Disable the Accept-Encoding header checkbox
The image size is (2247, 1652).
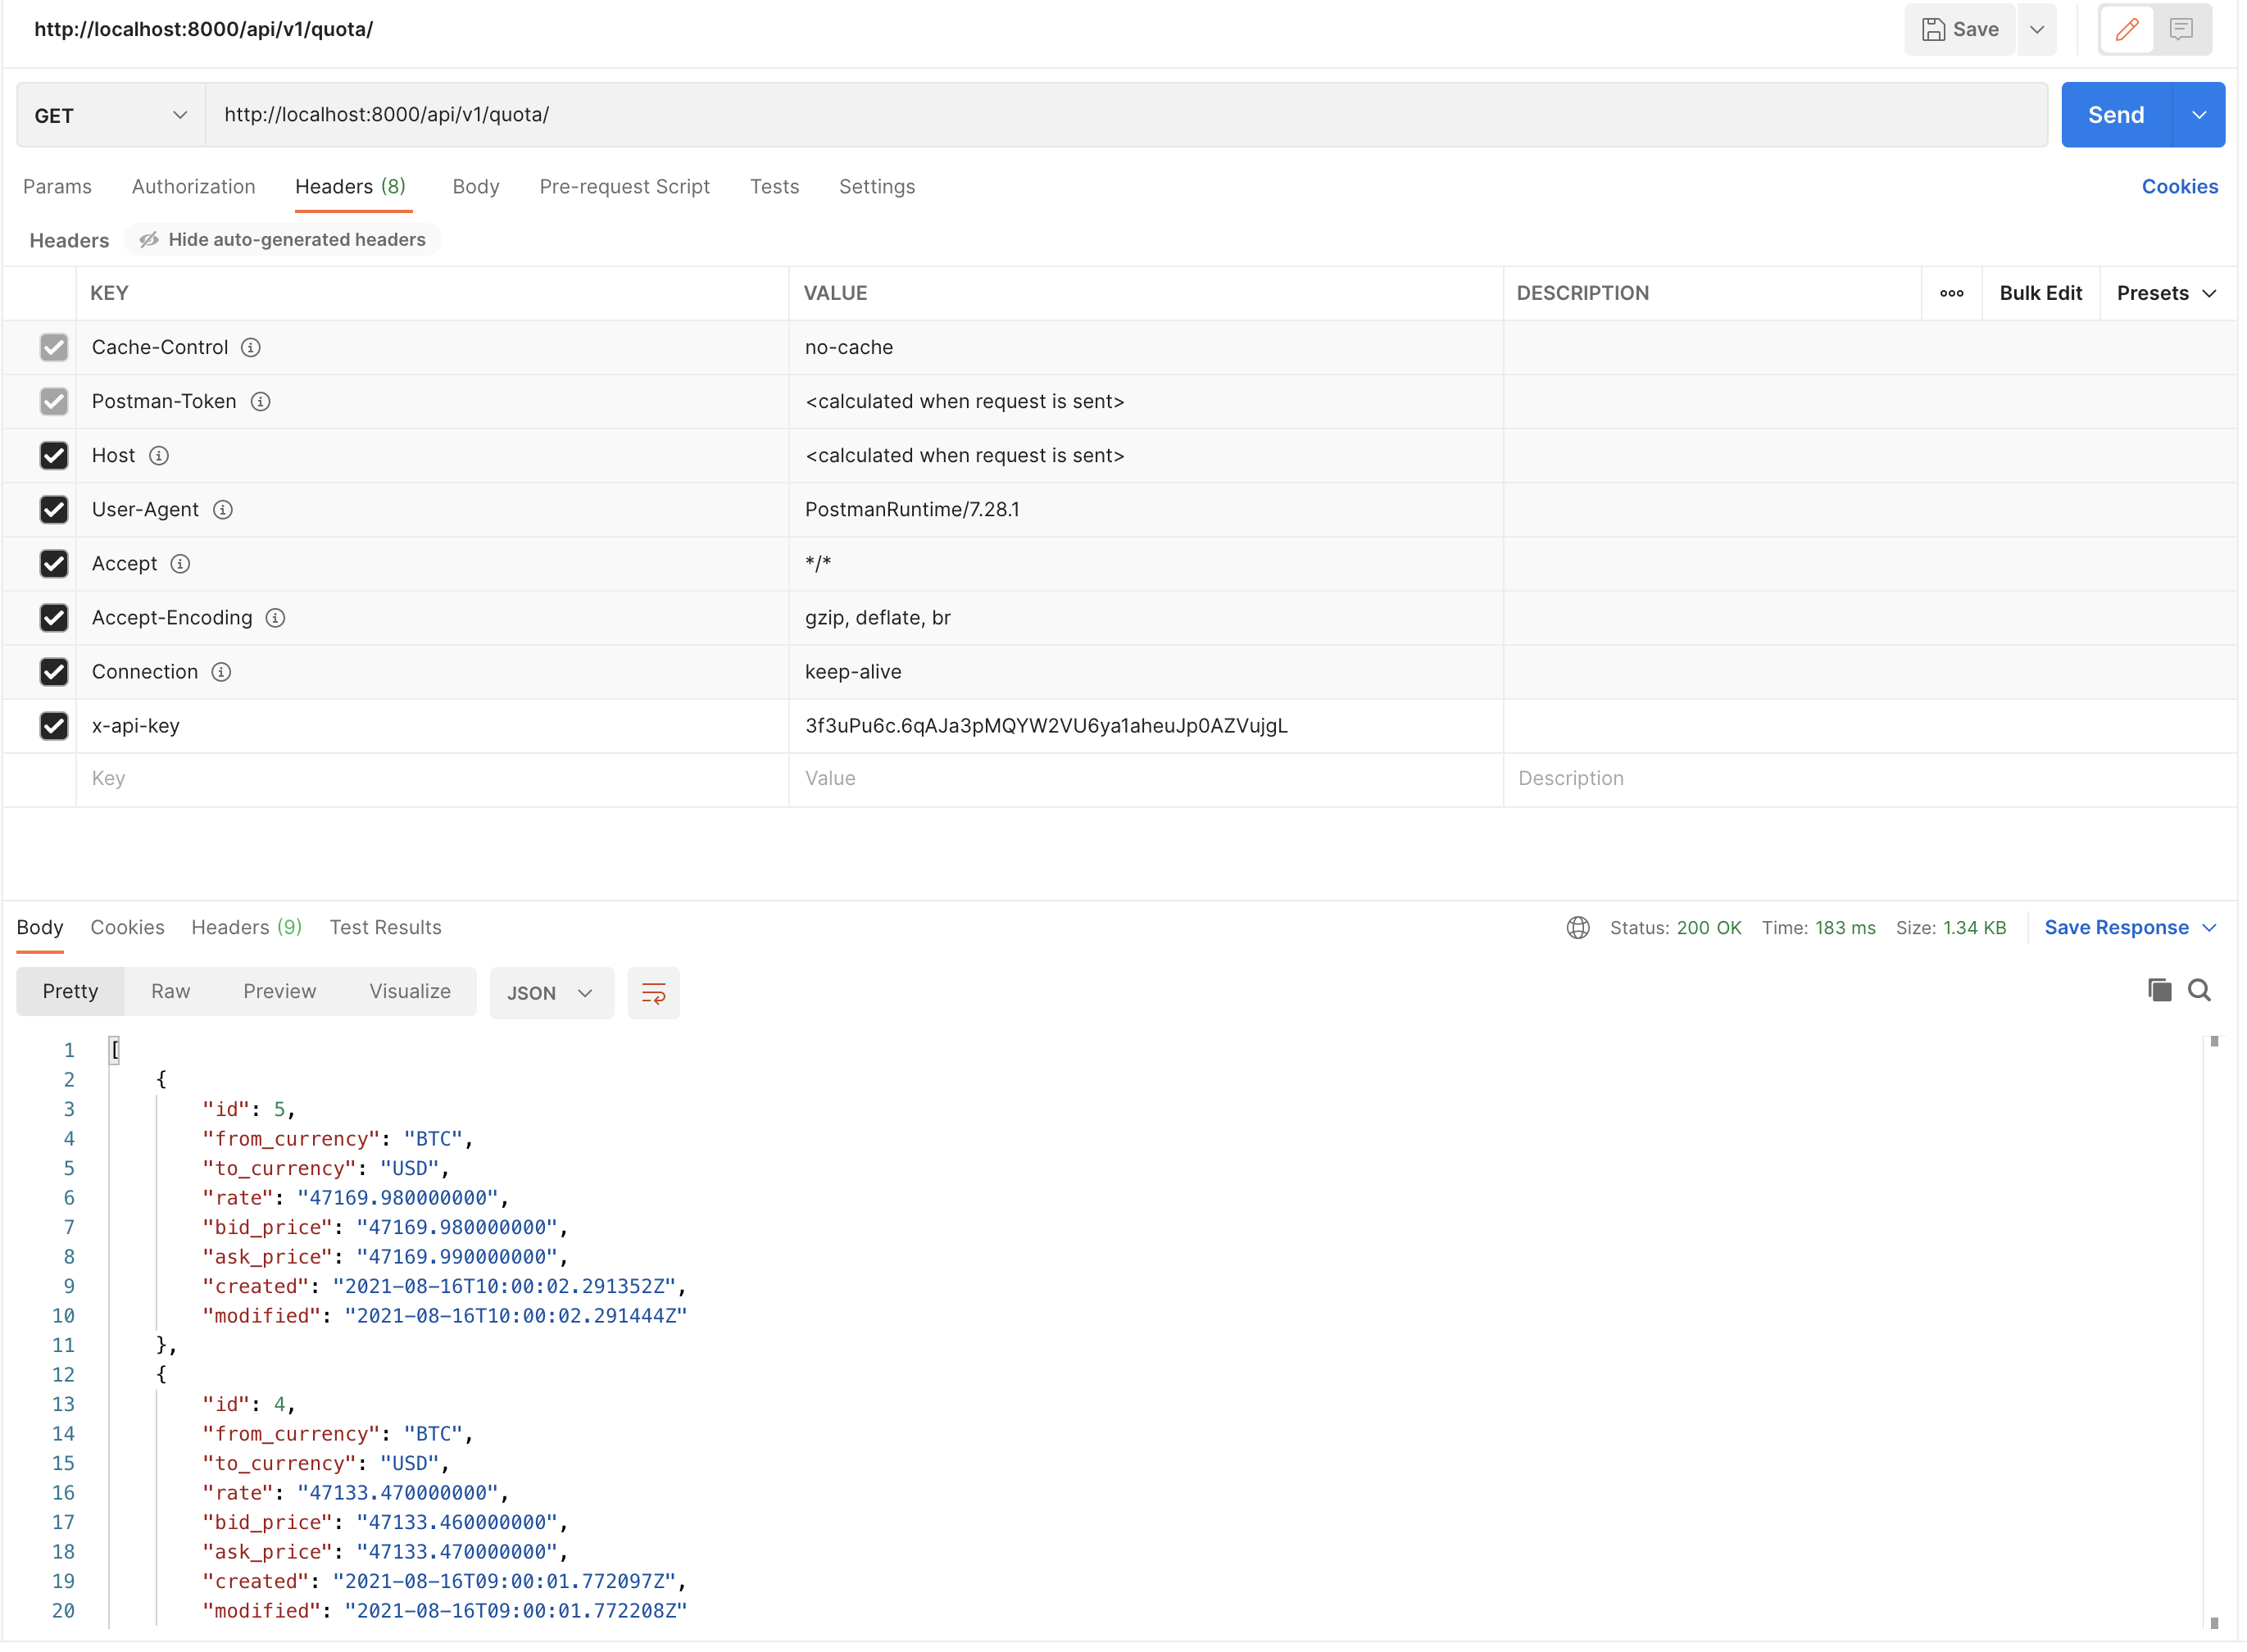(54, 617)
